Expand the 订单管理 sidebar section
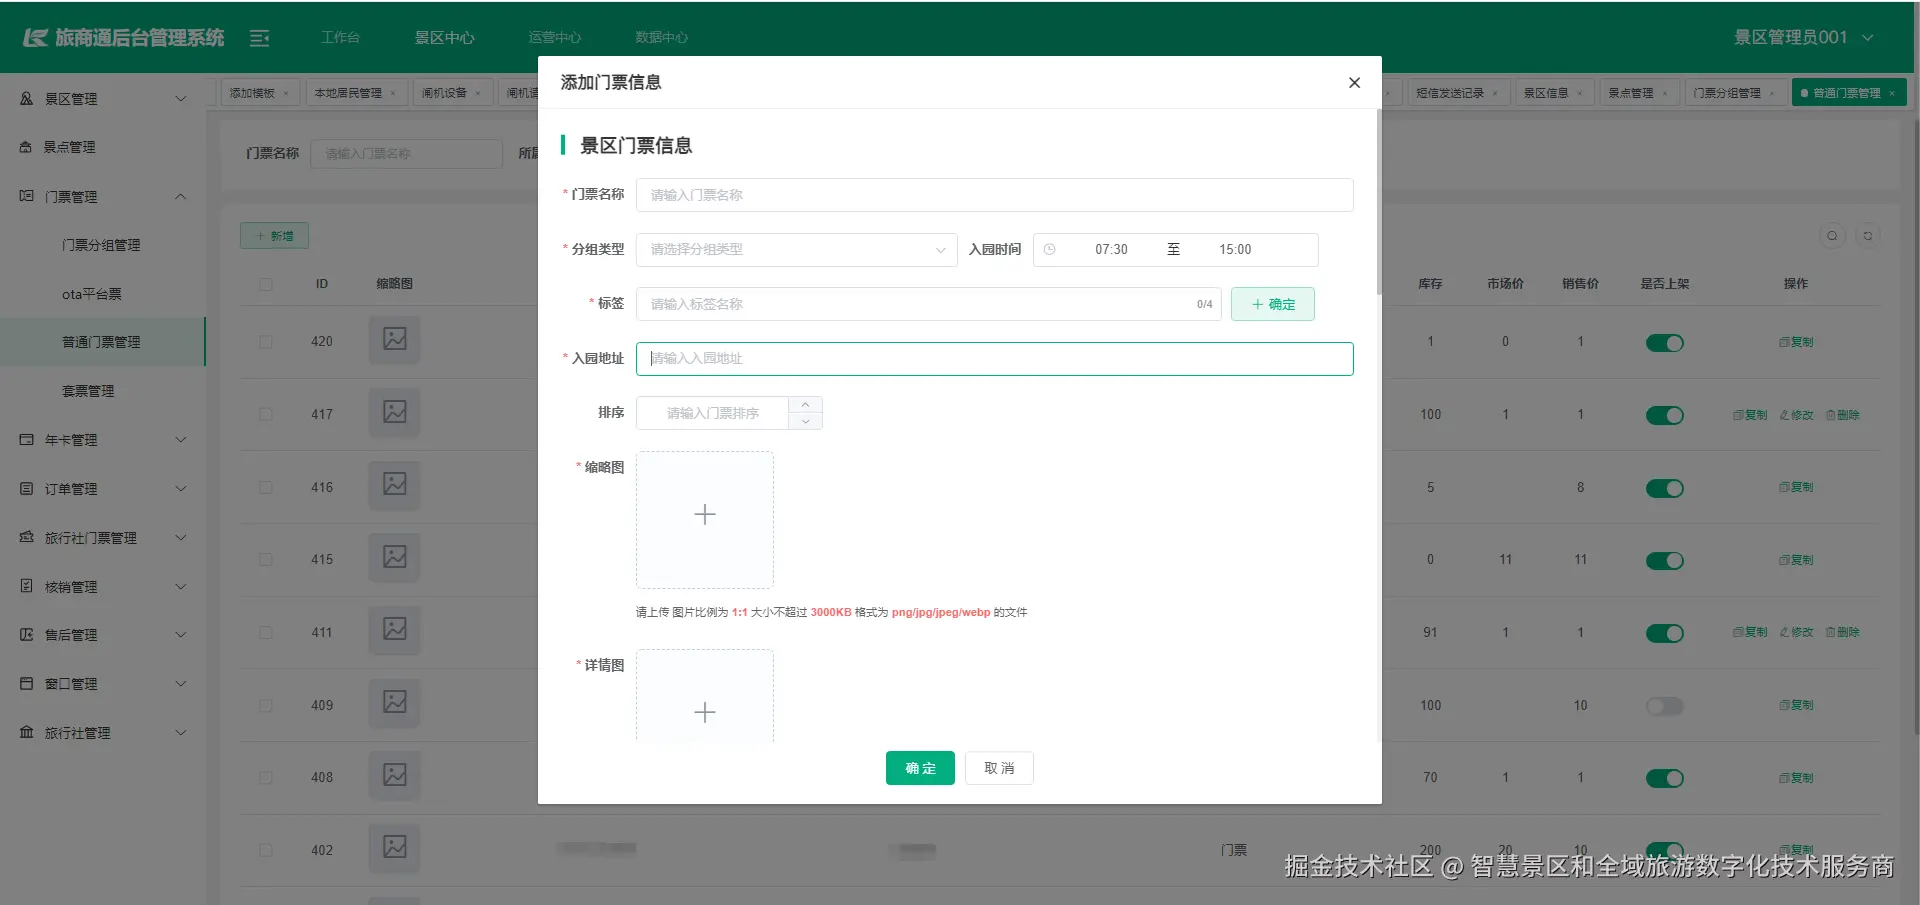Image resolution: width=1920 pixels, height=905 pixels. pos(100,488)
